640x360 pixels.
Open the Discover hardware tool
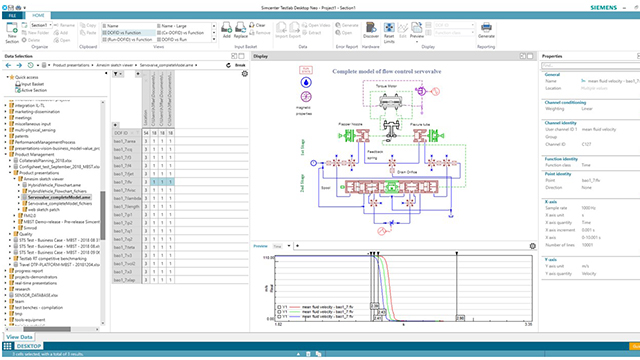coord(371,30)
